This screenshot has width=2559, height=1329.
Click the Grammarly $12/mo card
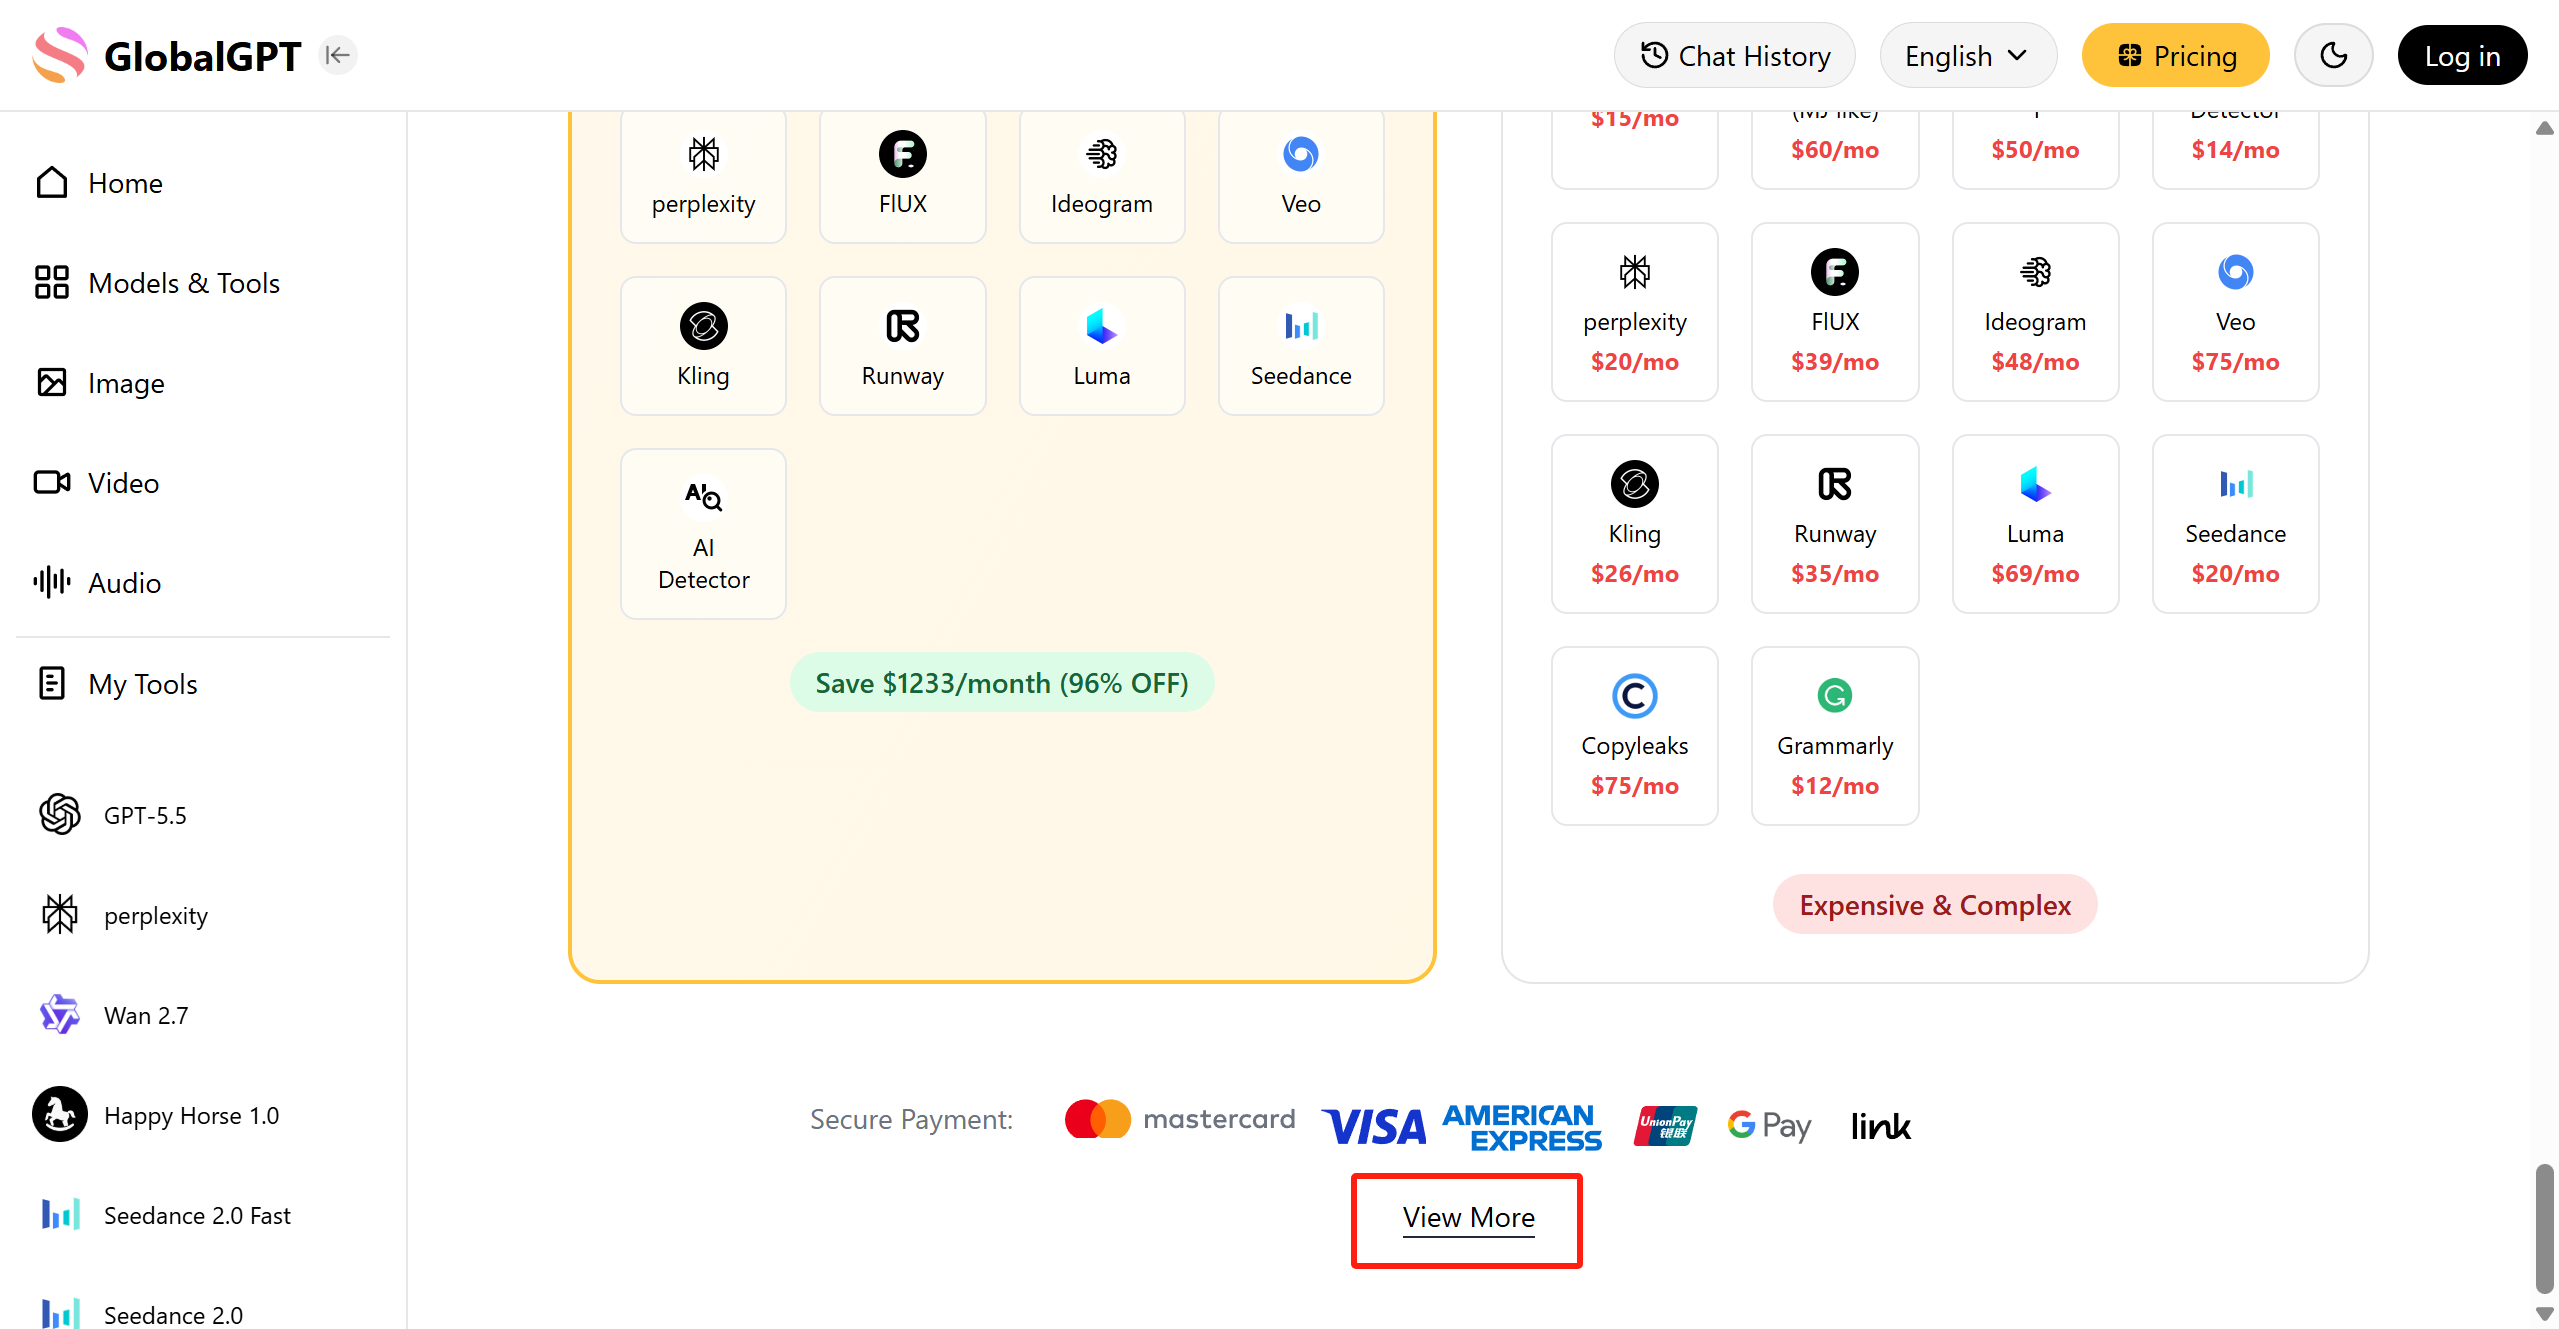[1835, 736]
